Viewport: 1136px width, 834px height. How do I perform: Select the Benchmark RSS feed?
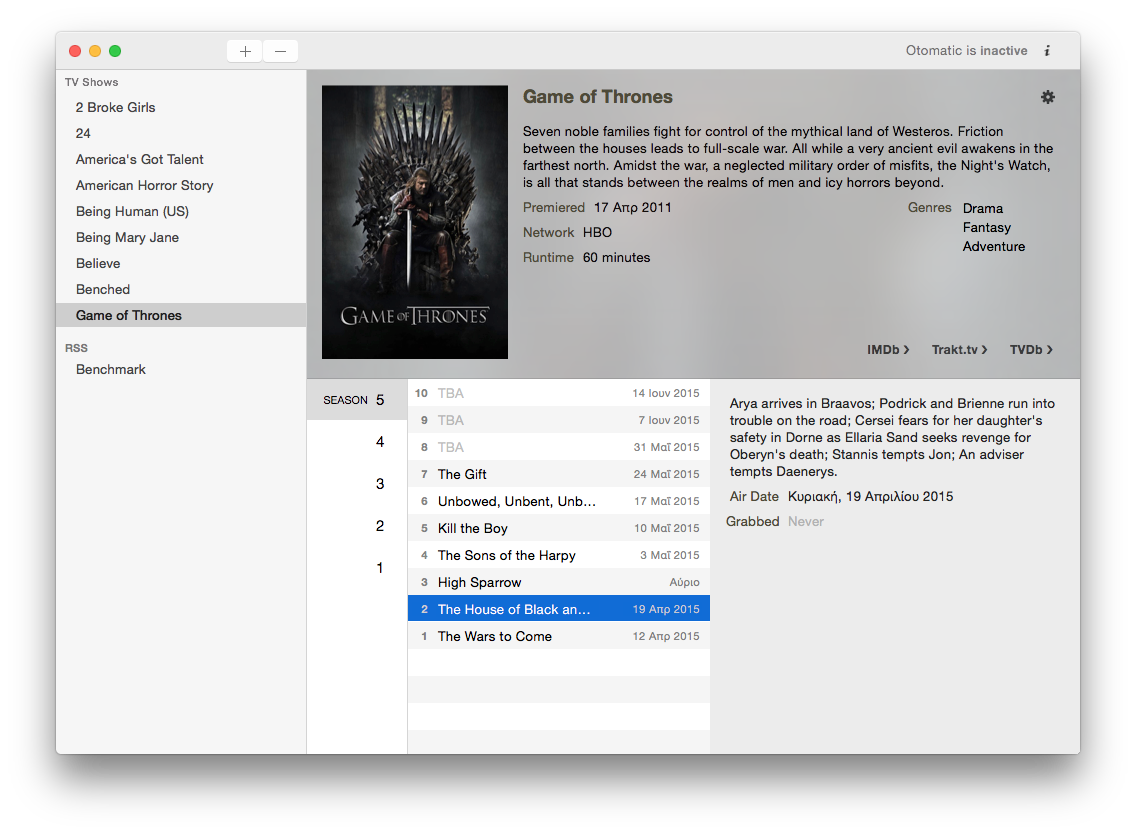point(181,370)
